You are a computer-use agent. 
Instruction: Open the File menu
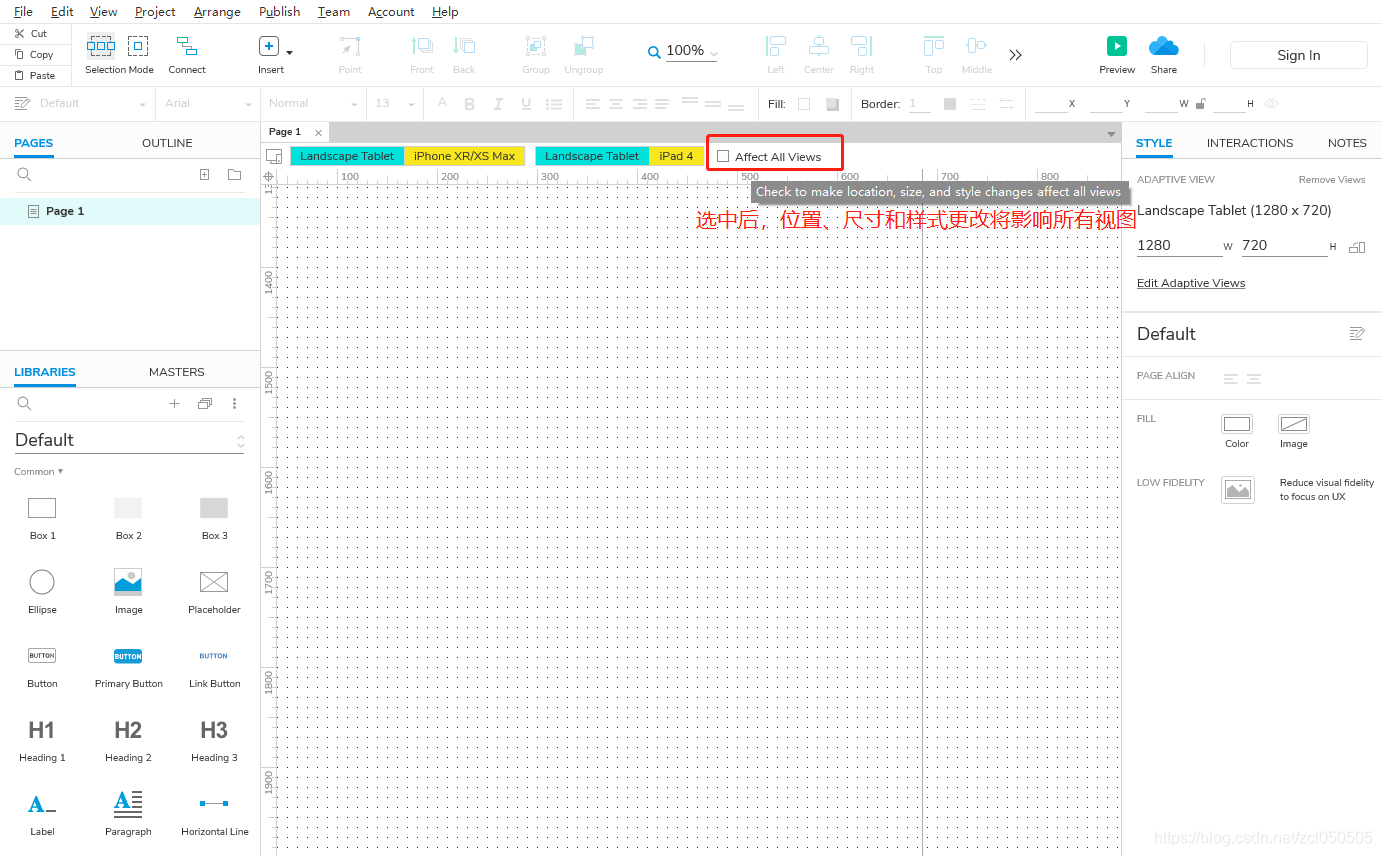click(23, 12)
